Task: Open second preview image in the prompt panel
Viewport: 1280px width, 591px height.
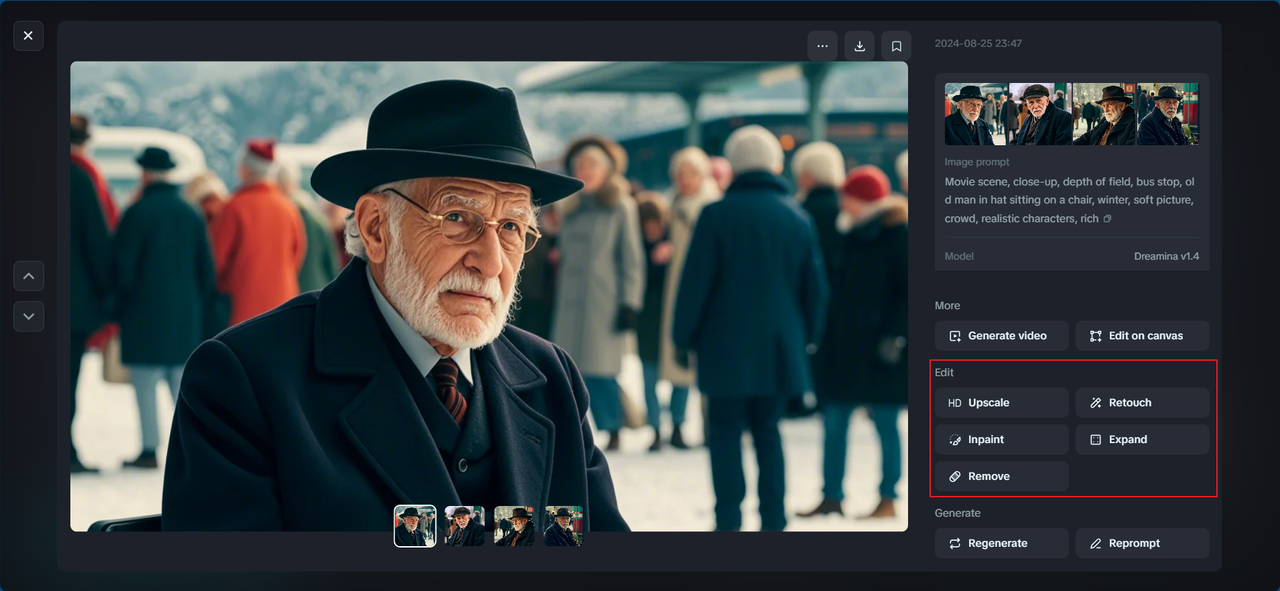Action: coord(1040,114)
